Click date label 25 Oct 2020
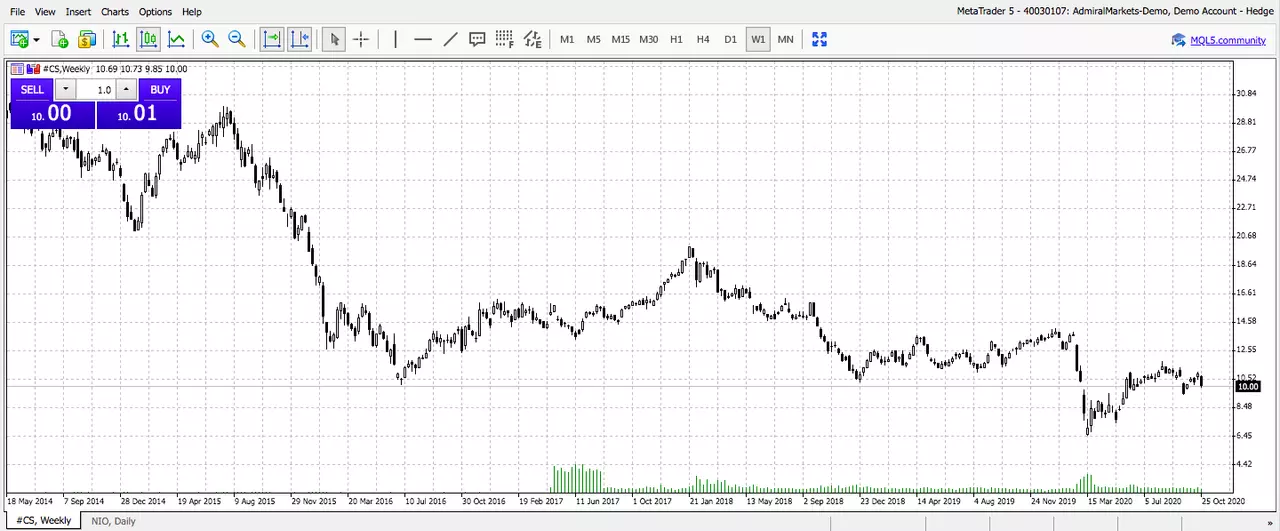The image size is (1280, 531). pyautogui.click(x=1223, y=500)
